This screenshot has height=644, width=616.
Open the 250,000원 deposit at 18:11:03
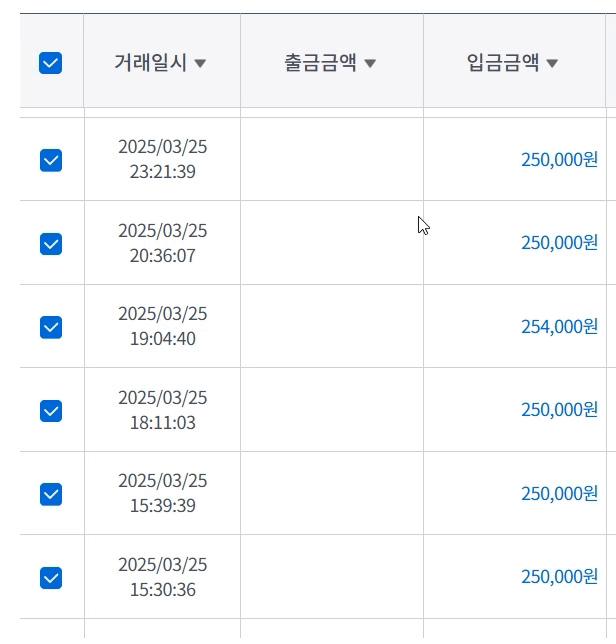(x=559, y=410)
